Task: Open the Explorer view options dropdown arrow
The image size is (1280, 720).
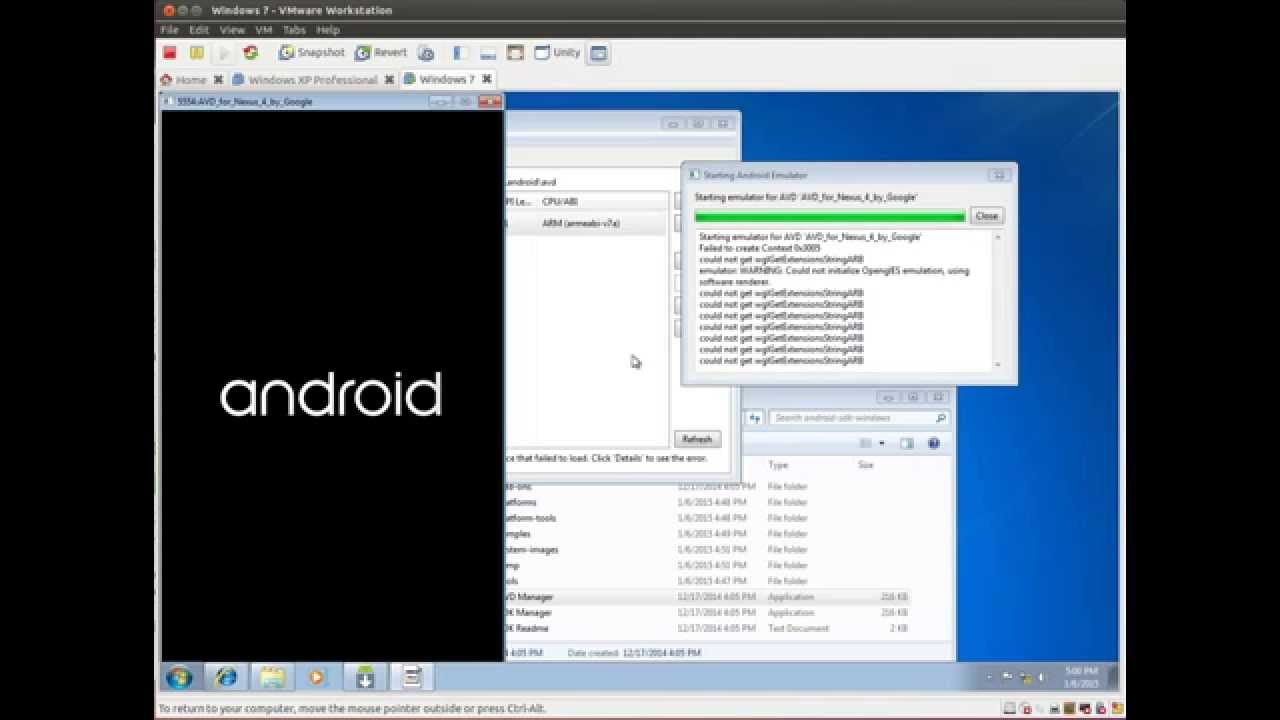Action: coord(880,444)
